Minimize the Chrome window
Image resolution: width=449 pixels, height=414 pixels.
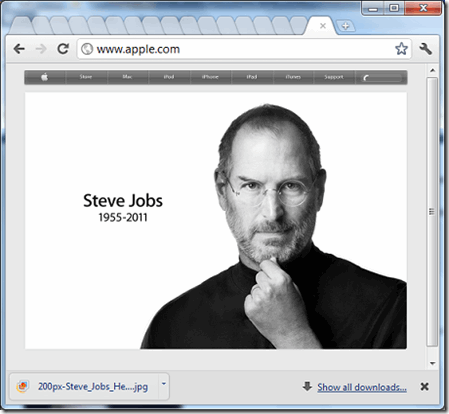pyautogui.click(x=373, y=8)
